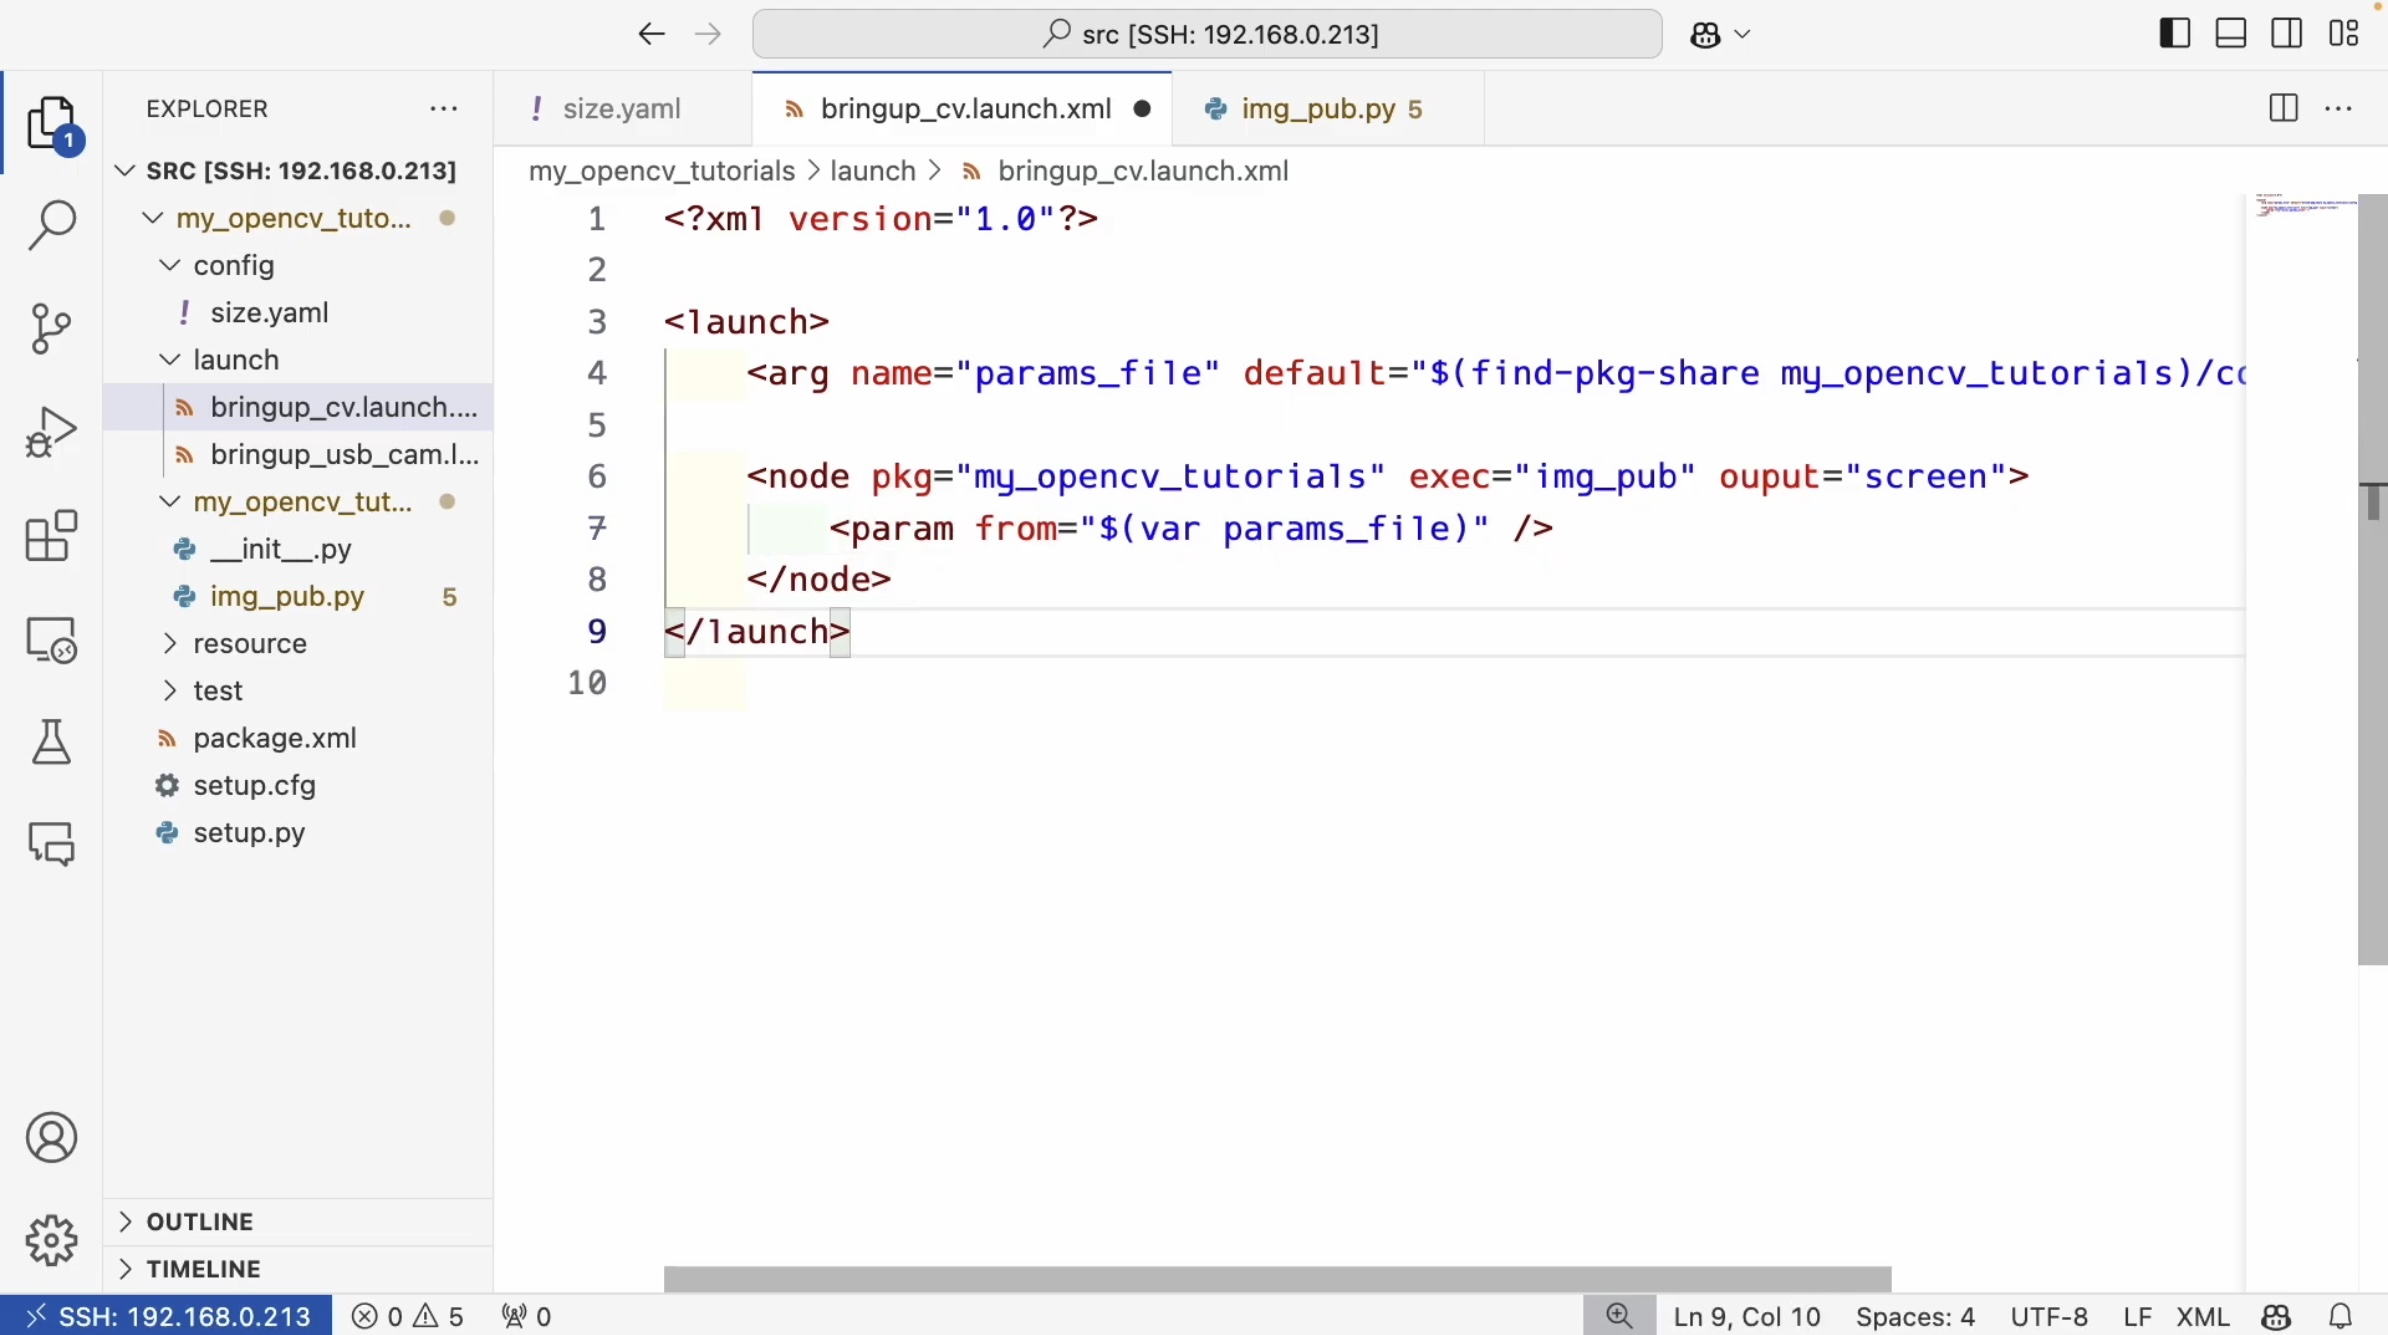
Task: Open the Testing flask view
Action: pyautogui.click(x=51, y=742)
